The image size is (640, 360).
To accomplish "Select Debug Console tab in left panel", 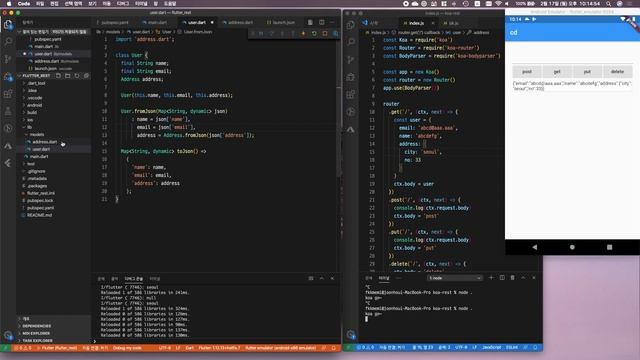I will click(x=133, y=279).
